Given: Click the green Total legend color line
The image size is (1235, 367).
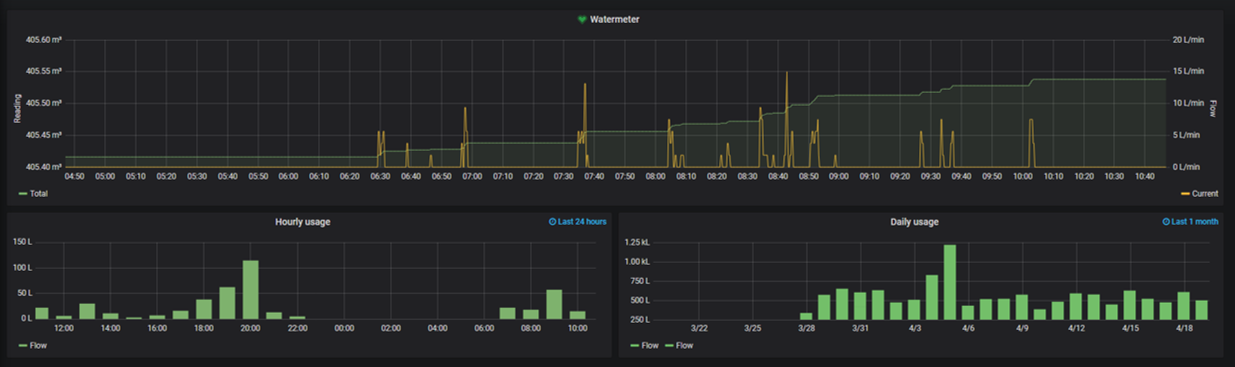Looking at the screenshot, I should tap(23, 193).
